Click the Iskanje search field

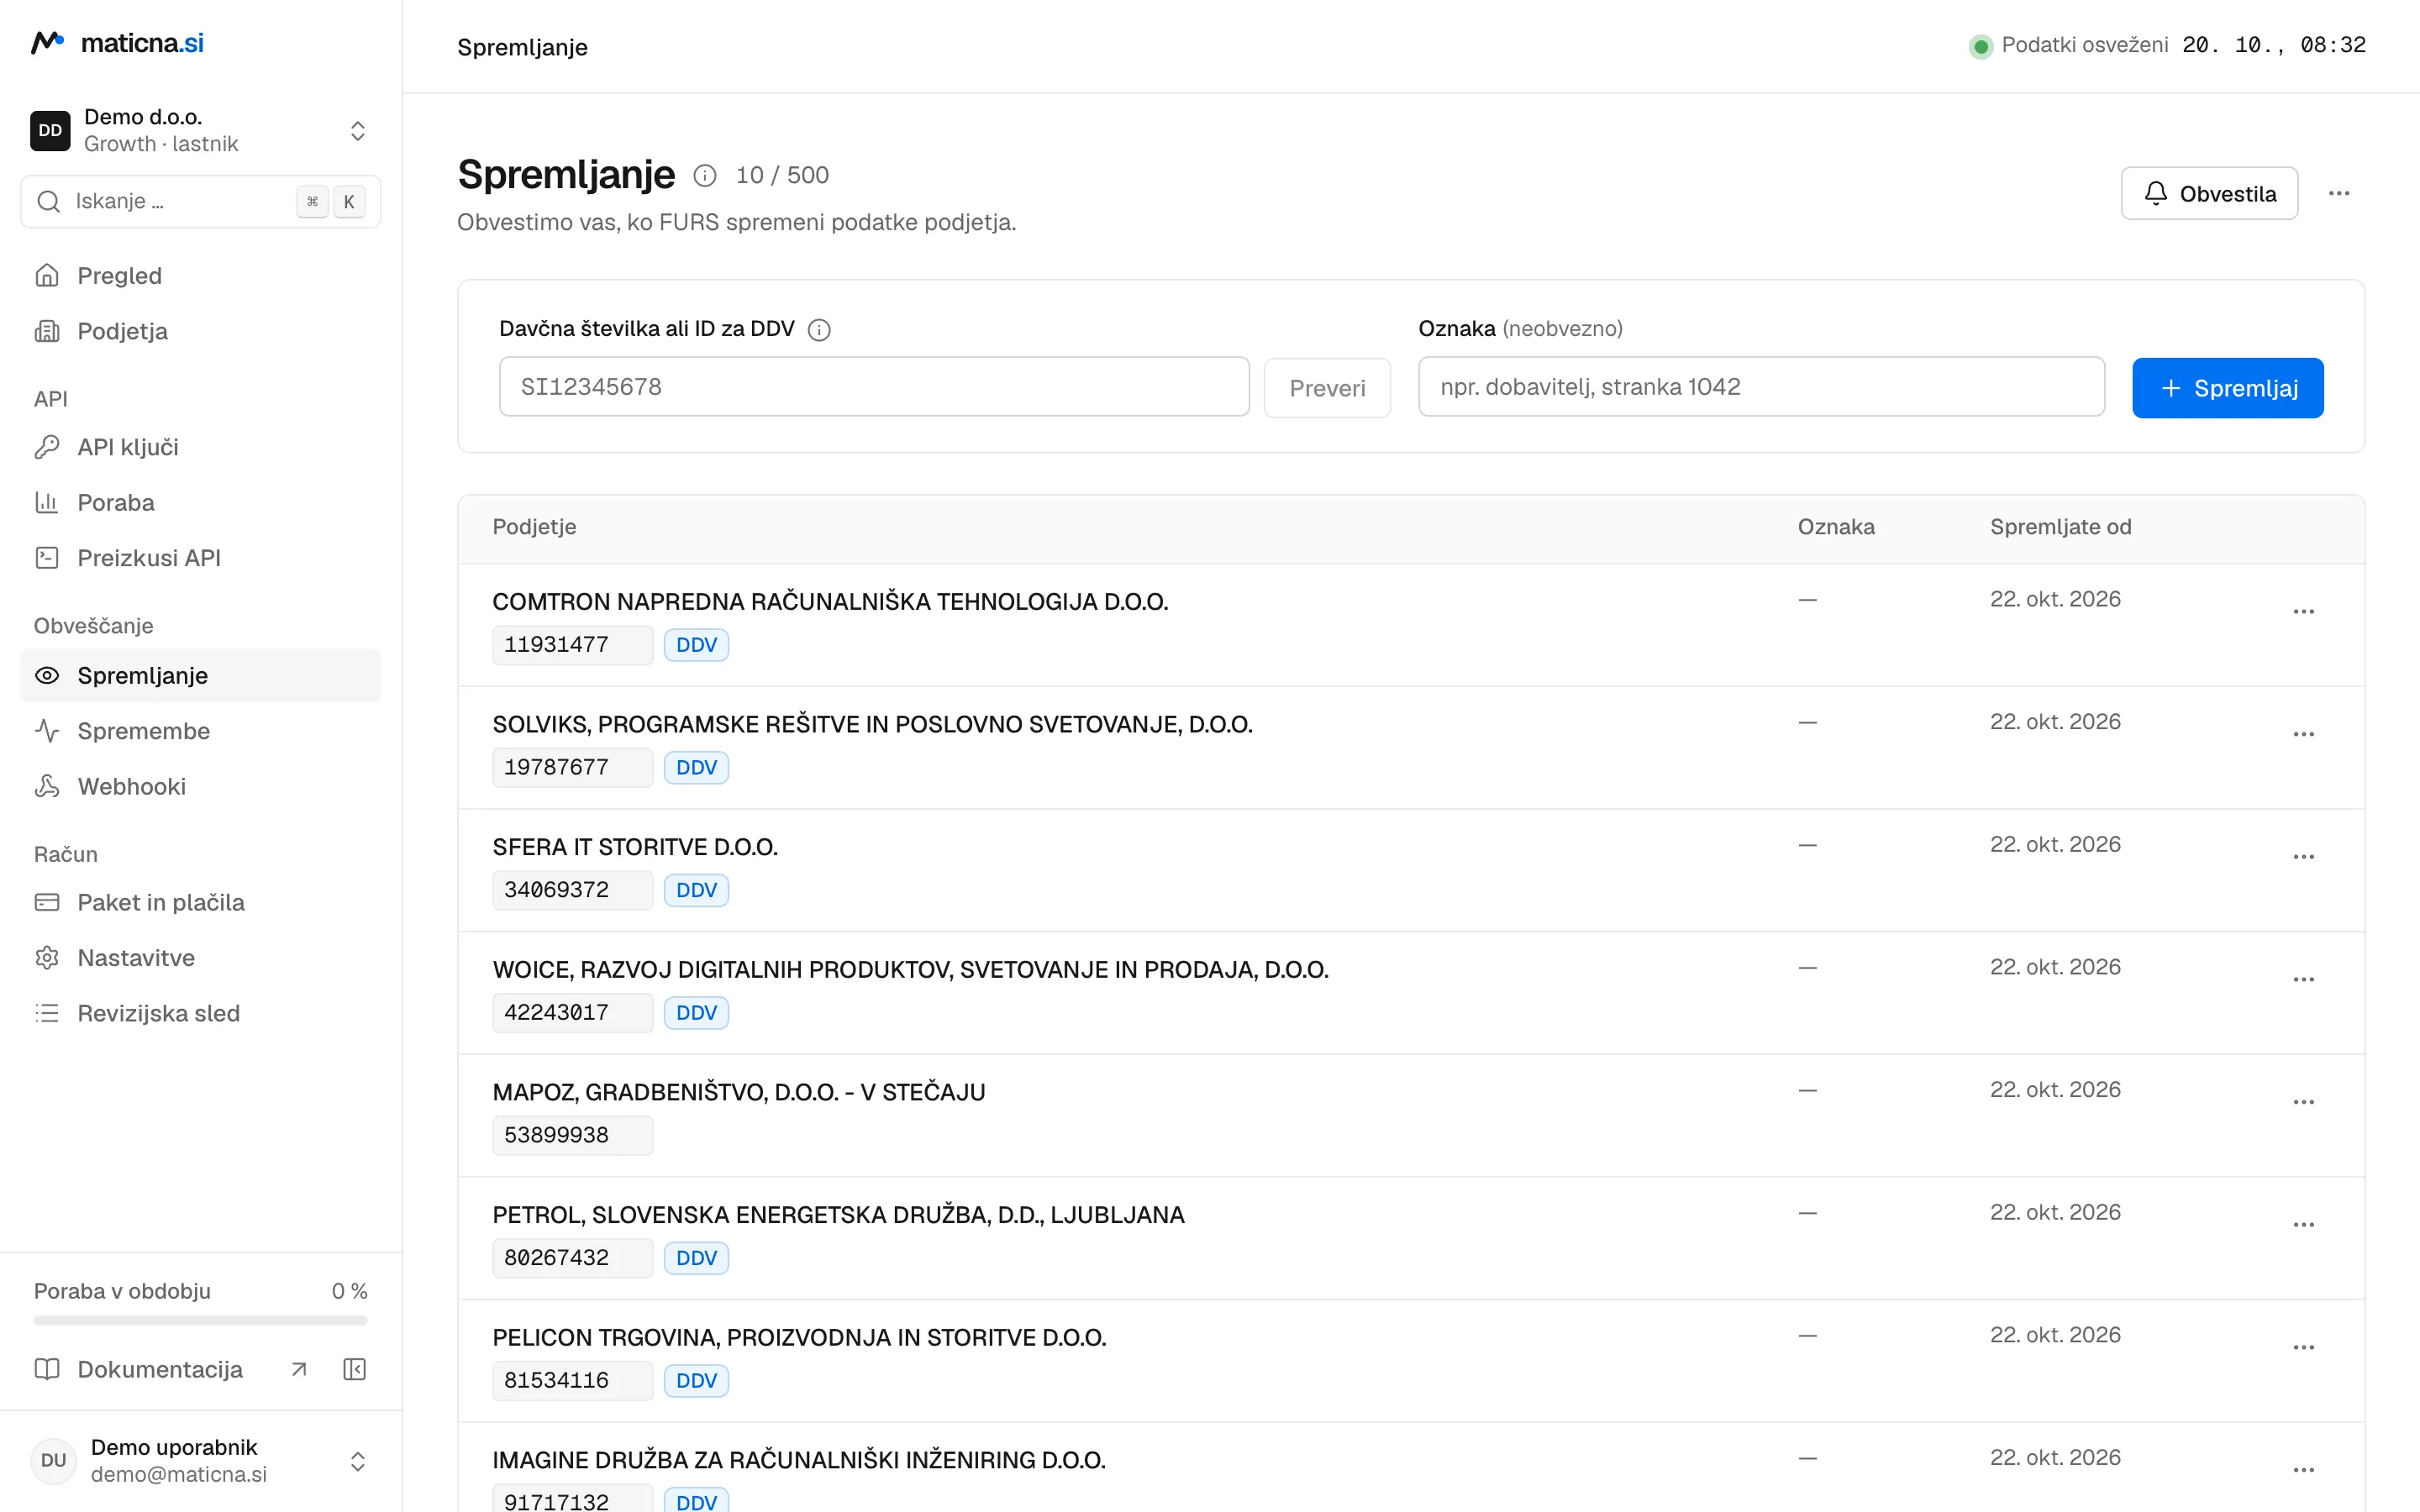pyautogui.click(x=200, y=201)
